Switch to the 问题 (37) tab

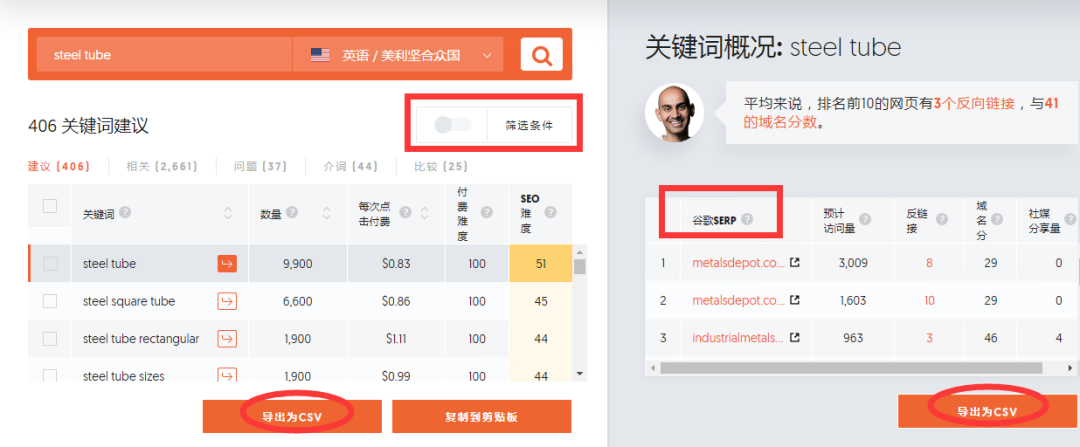pos(260,166)
